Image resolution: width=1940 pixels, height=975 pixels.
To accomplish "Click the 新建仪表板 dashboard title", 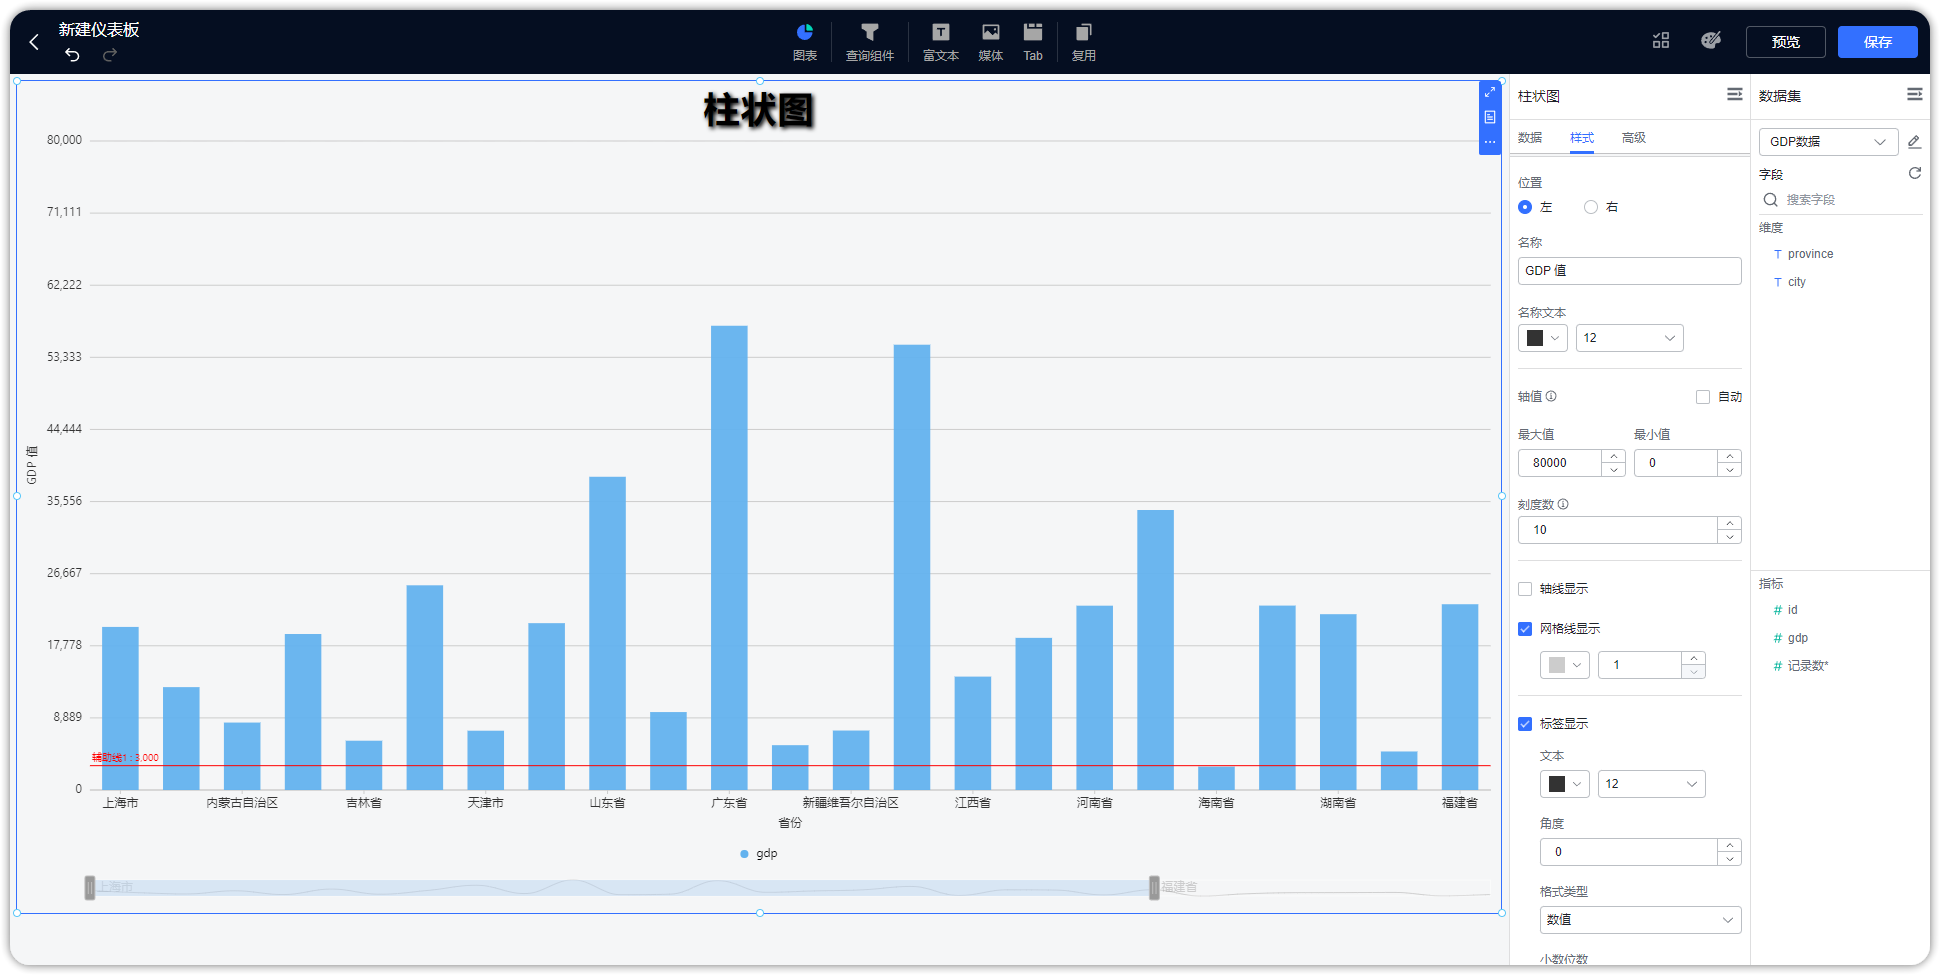I will tap(99, 30).
